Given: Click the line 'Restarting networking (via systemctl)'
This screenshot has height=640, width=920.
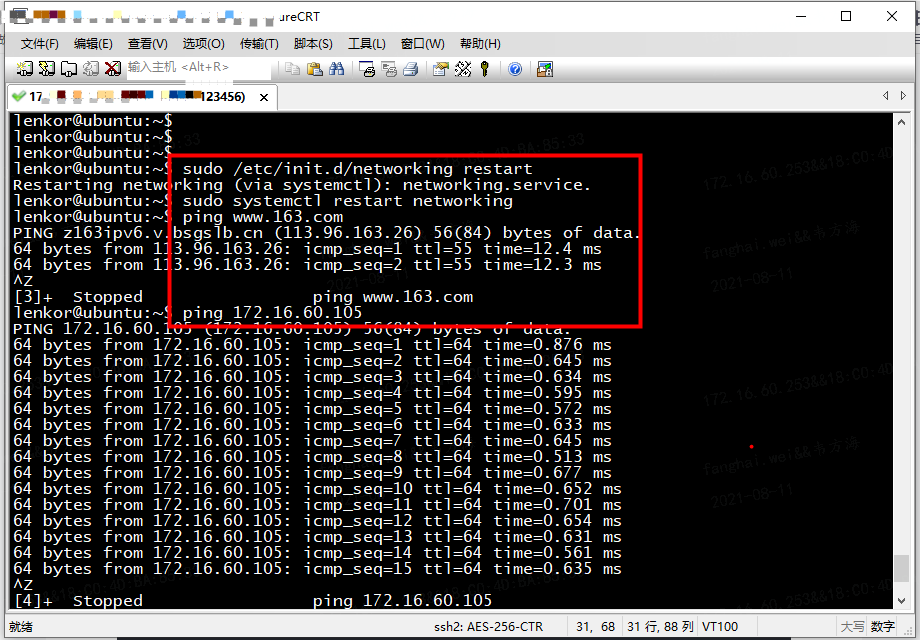Looking at the screenshot, I should click(302, 185).
